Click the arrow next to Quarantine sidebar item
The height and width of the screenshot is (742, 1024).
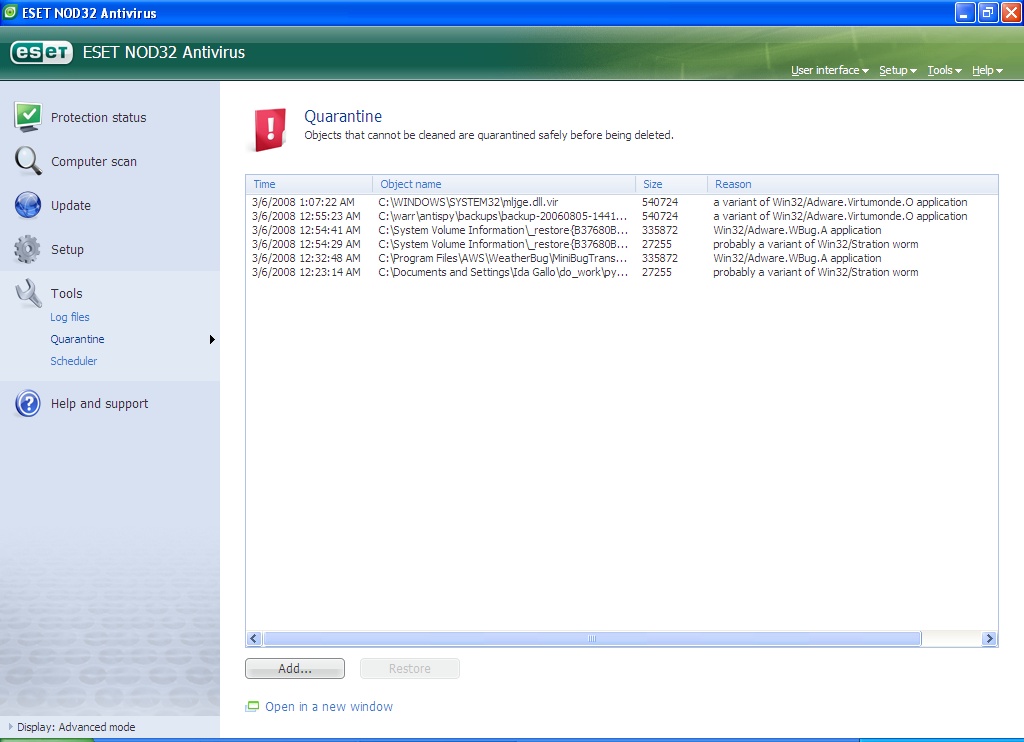pos(212,340)
